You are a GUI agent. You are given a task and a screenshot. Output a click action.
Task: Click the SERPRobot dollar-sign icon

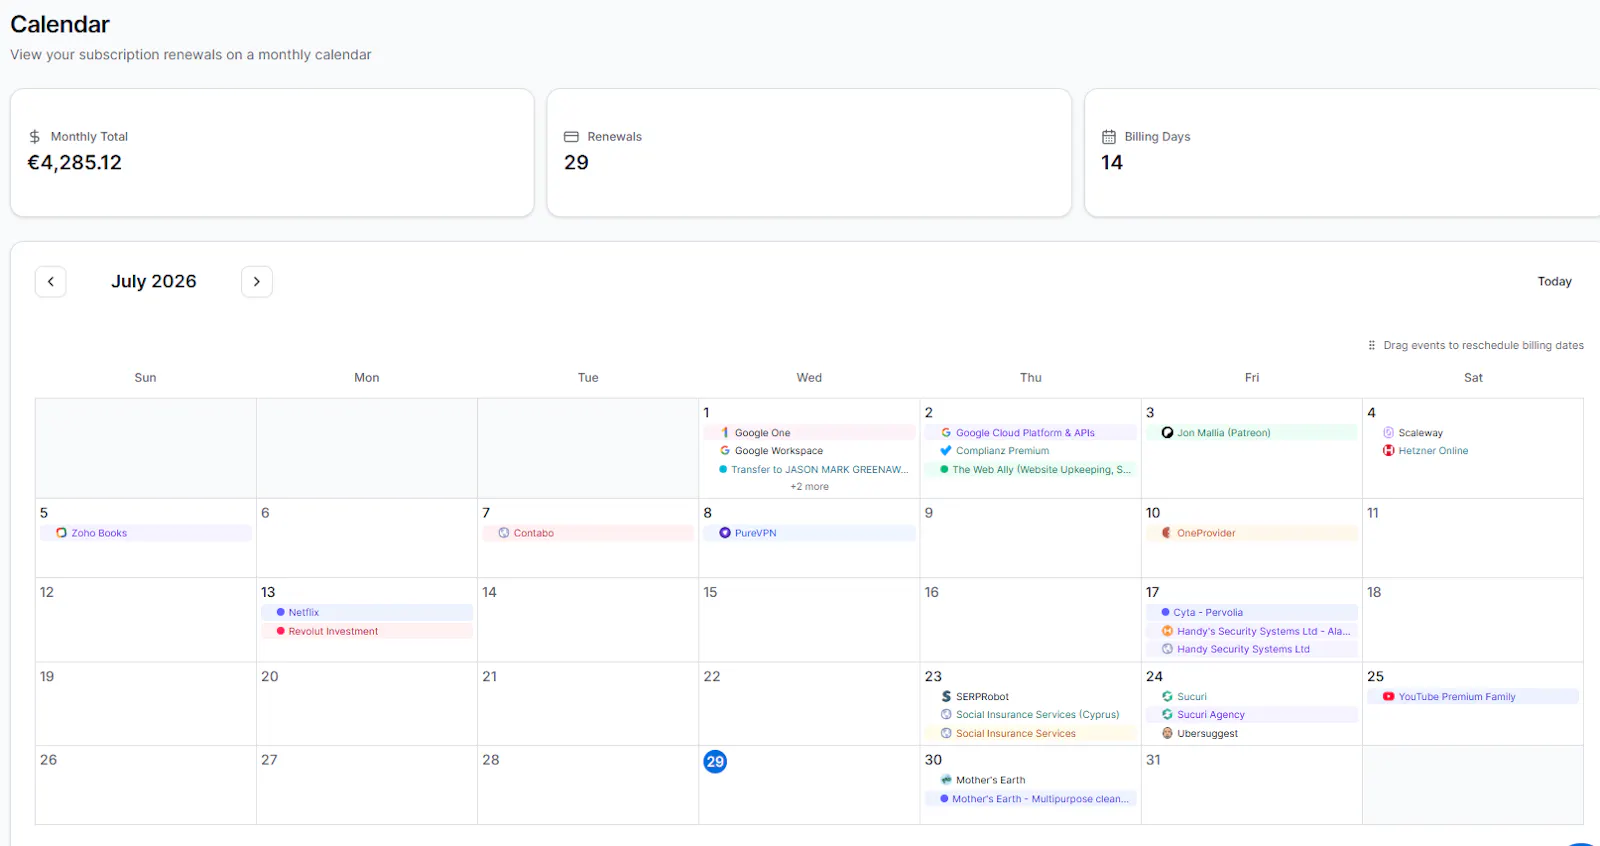tap(946, 697)
